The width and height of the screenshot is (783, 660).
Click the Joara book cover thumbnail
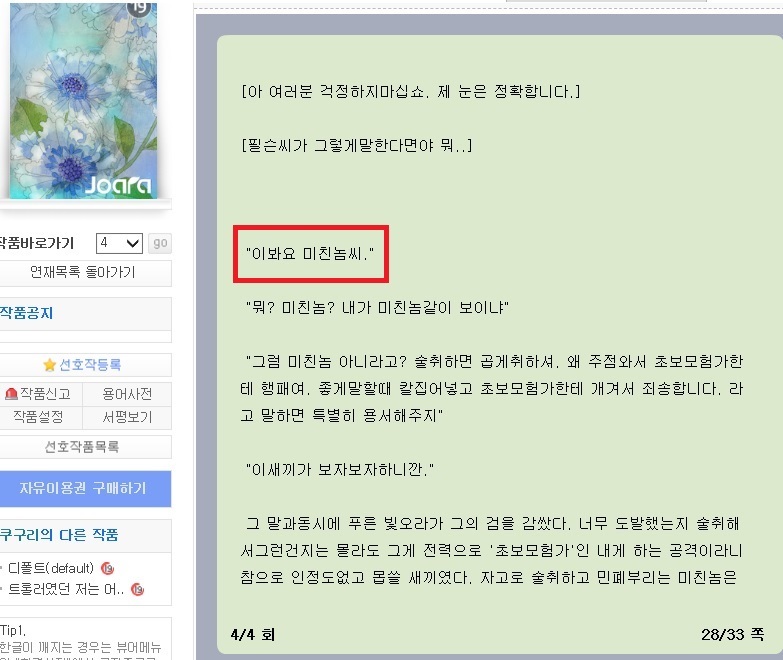coord(83,100)
